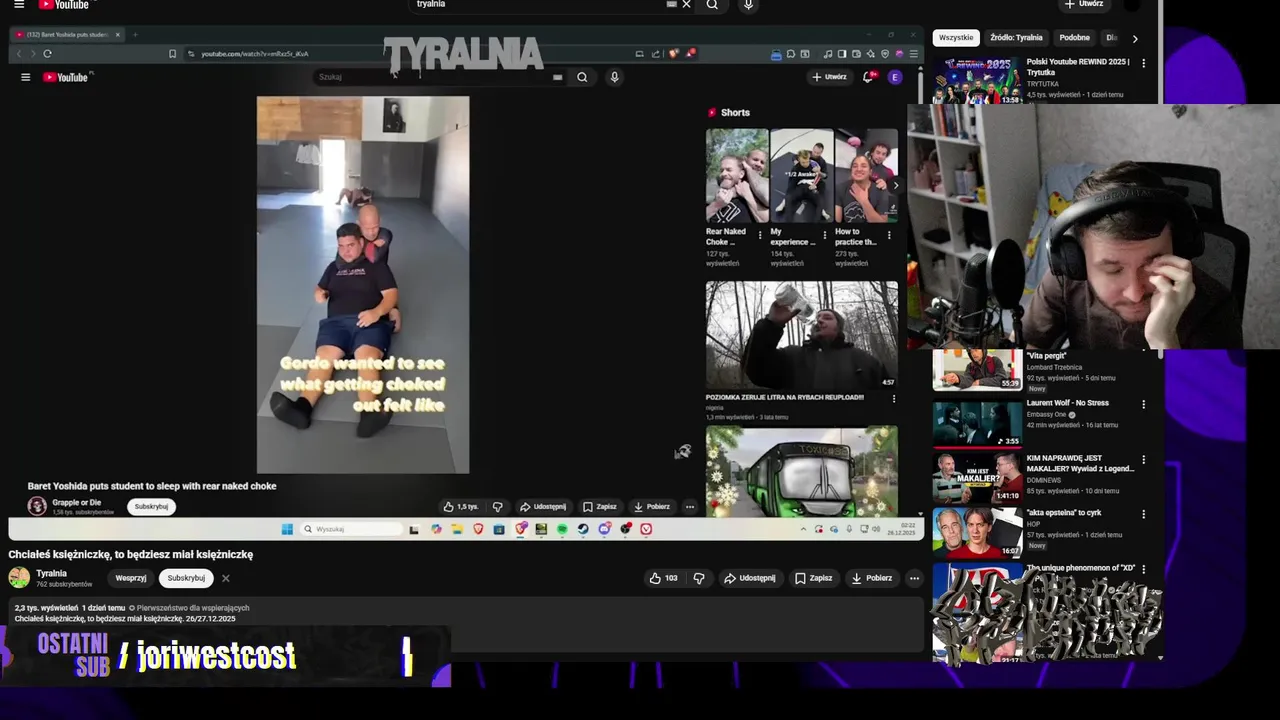Select the Wszystkie filter chip
The width and height of the screenshot is (1280, 720).
[956, 38]
